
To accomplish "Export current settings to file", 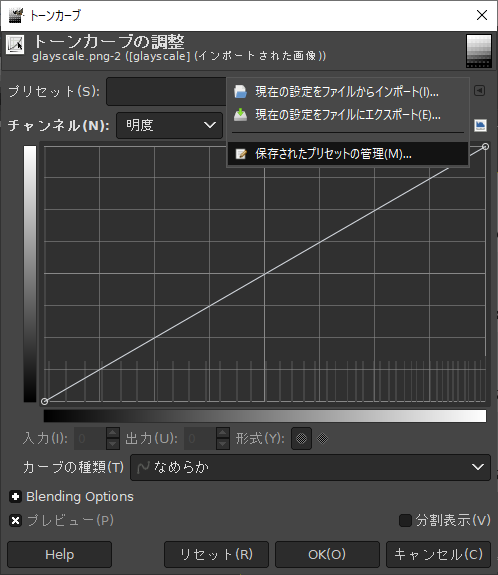I will [348, 115].
